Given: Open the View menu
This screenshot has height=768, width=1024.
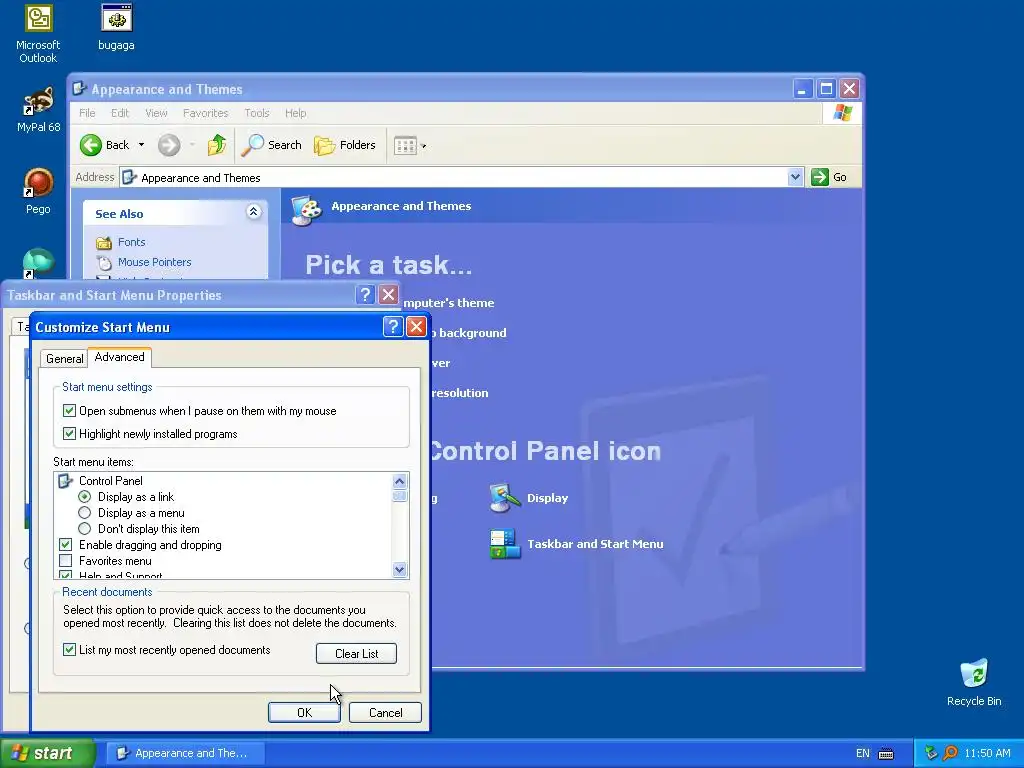Looking at the screenshot, I should pyautogui.click(x=156, y=113).
